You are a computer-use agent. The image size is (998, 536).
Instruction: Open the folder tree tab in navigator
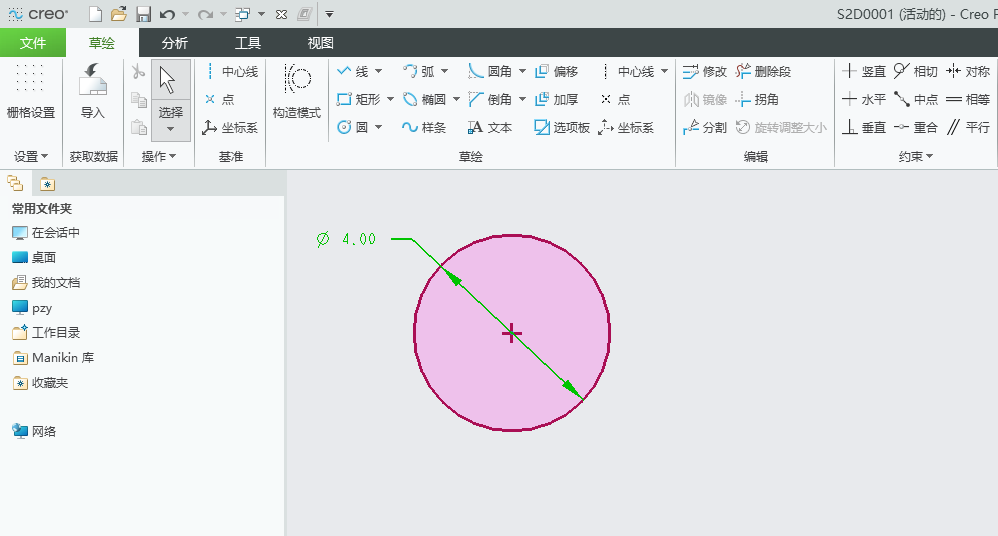click(15, 184)
